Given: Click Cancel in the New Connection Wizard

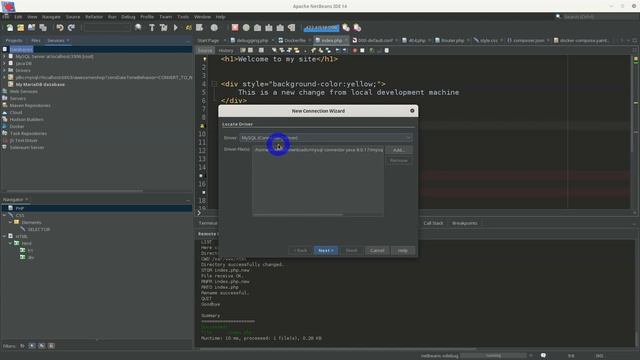Looking at the screenshot, I should (377, 250).
